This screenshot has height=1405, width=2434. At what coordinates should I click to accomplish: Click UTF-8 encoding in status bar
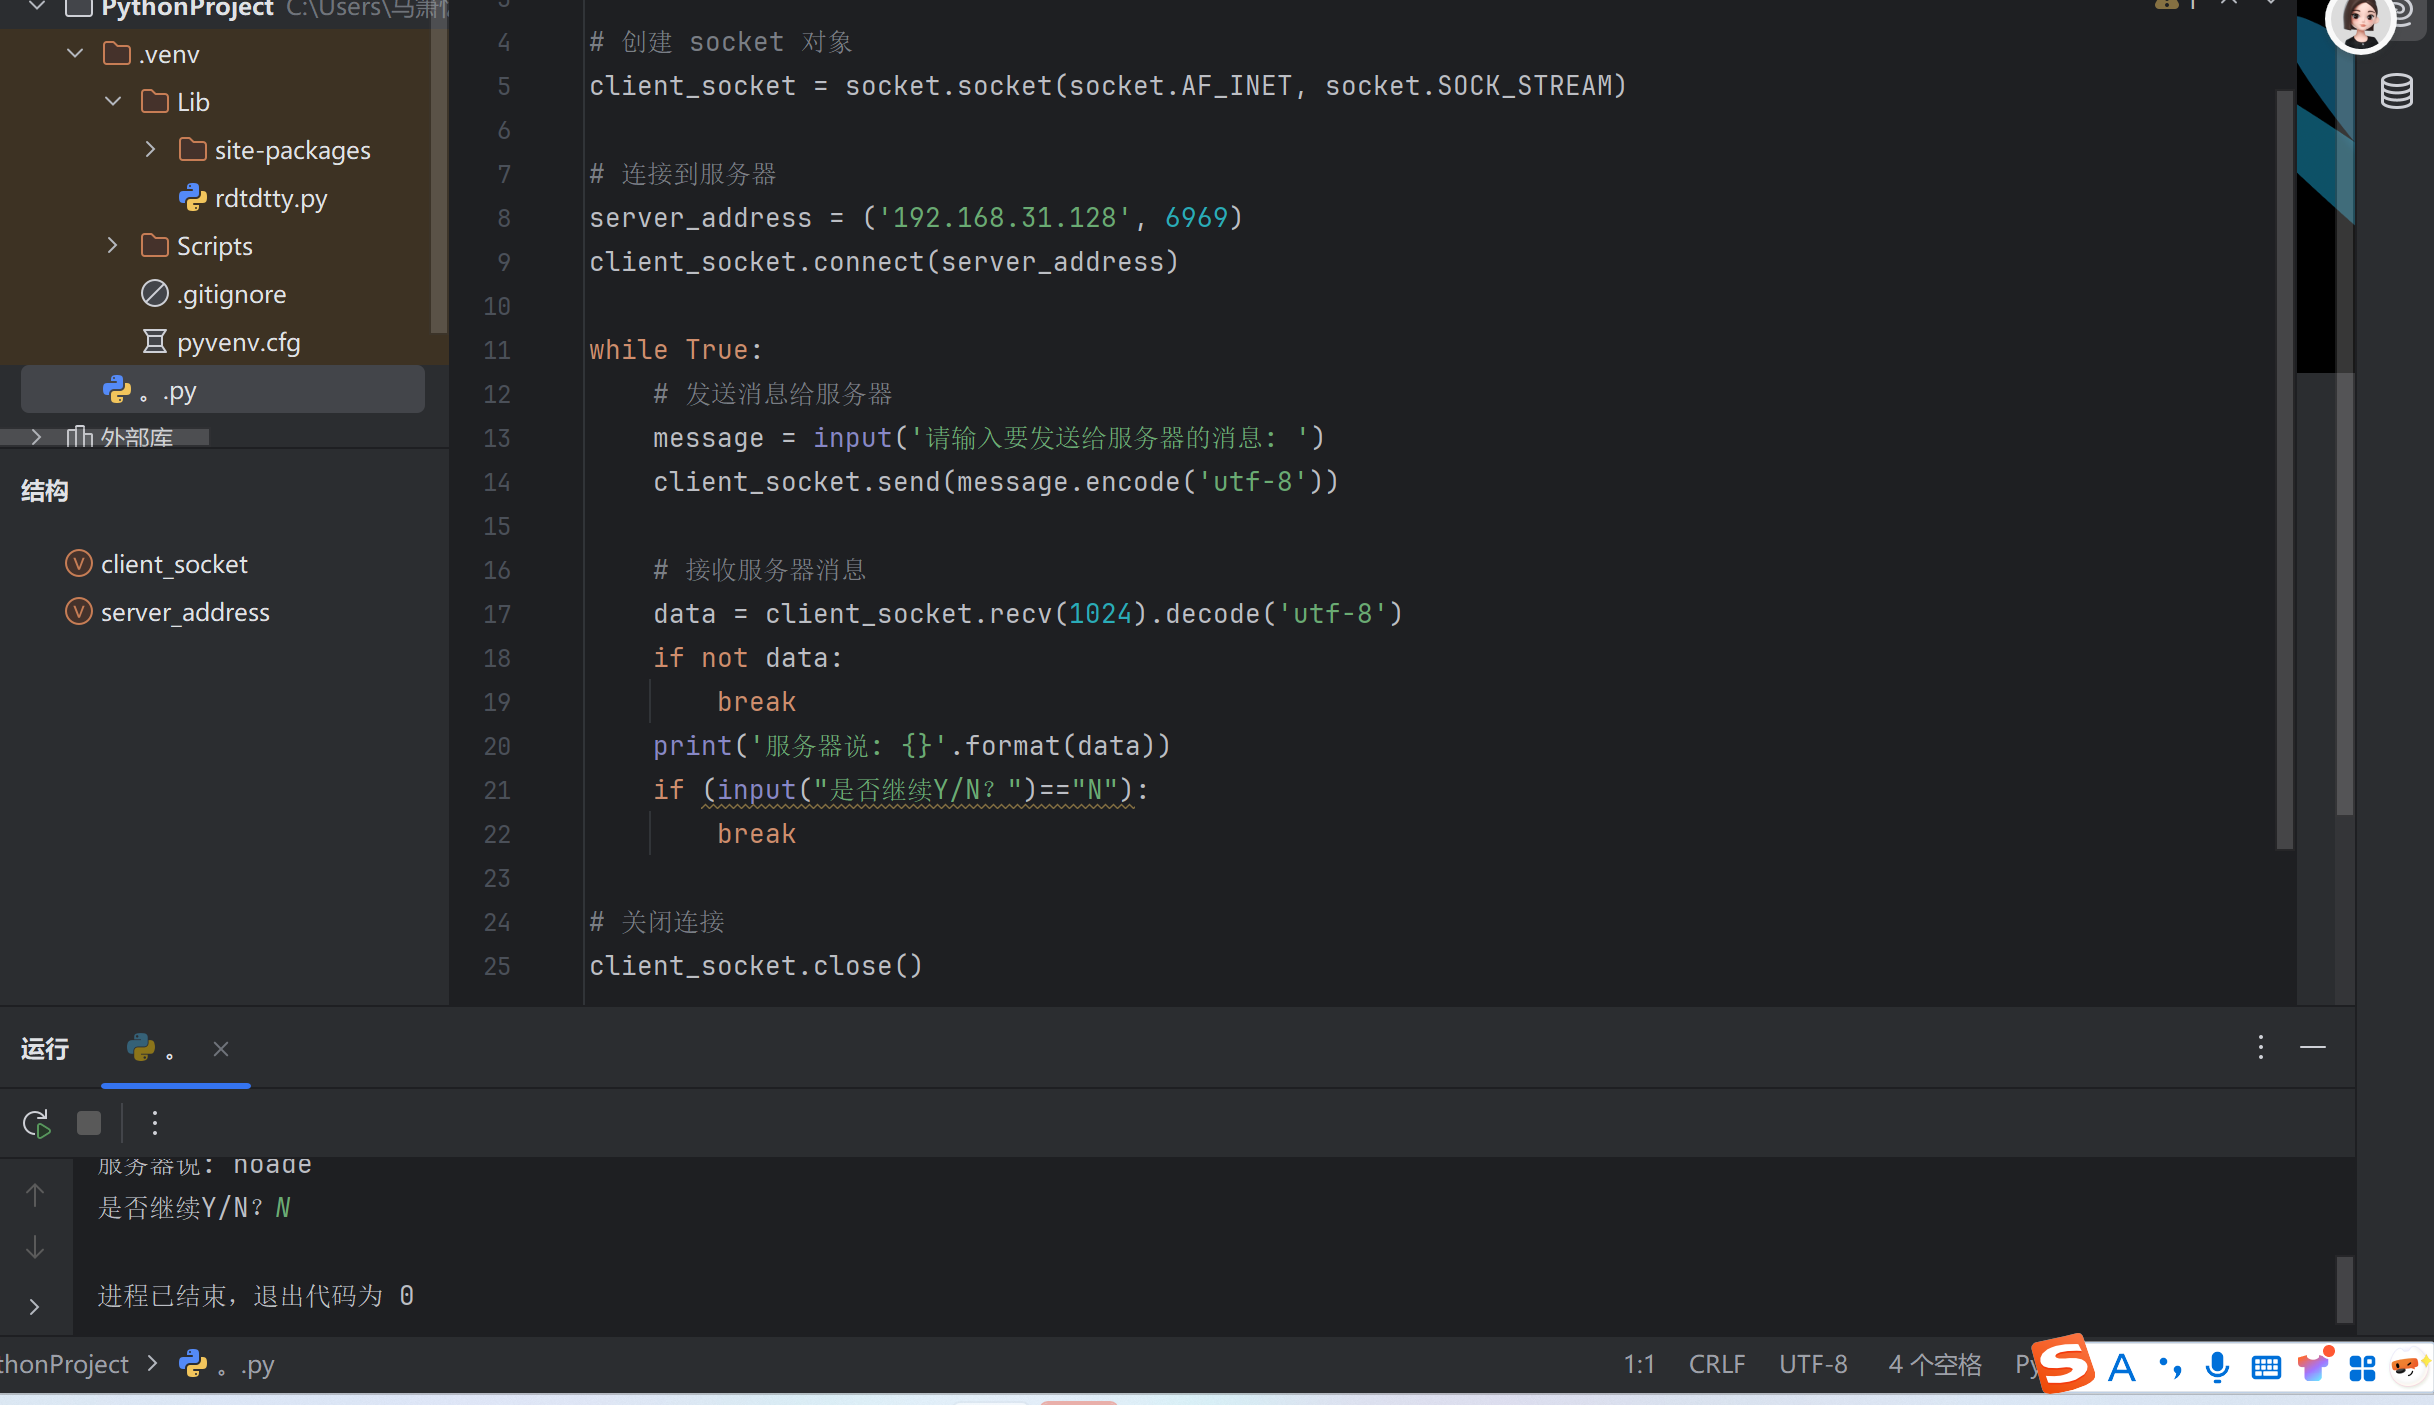click(1812, 1364)
